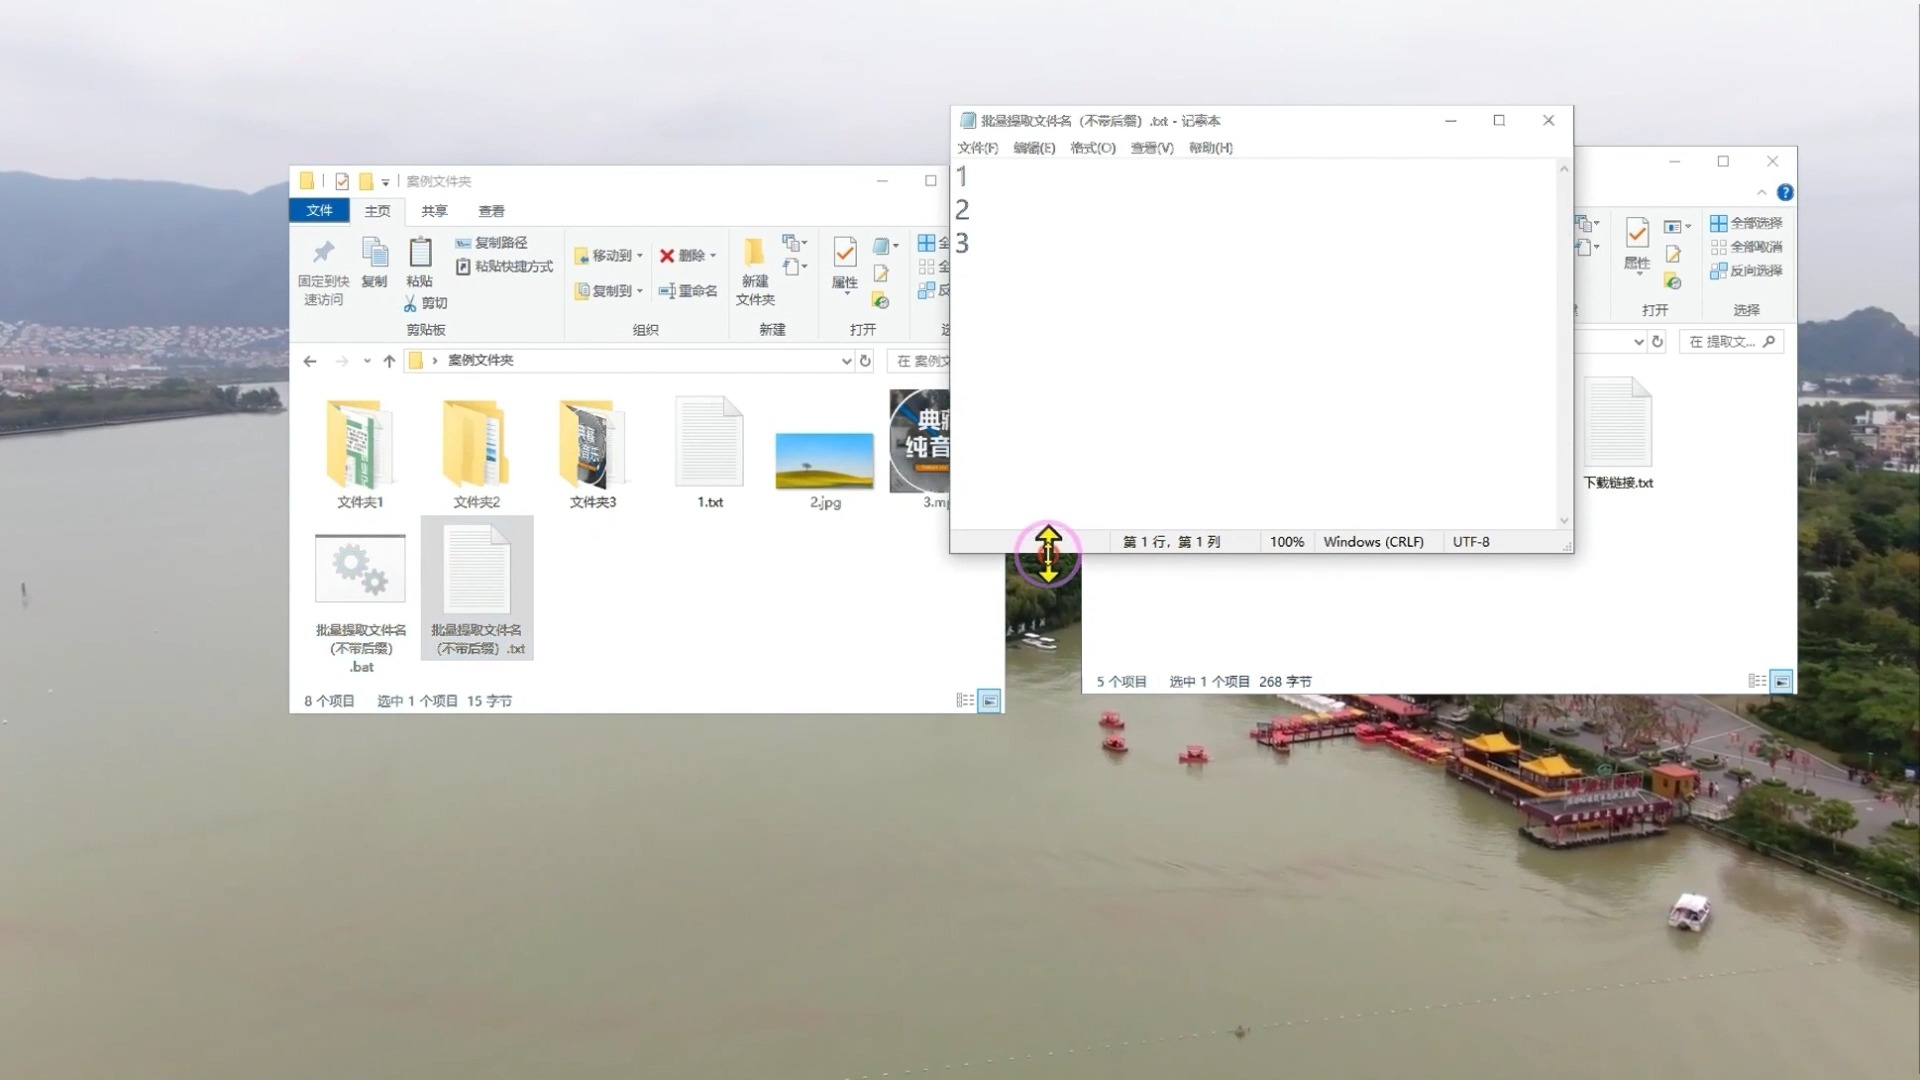This screenshot has height=1080, width=1920.
Task: Click the back arrow in 案例文件夹 window
Action: pos(310,361)
